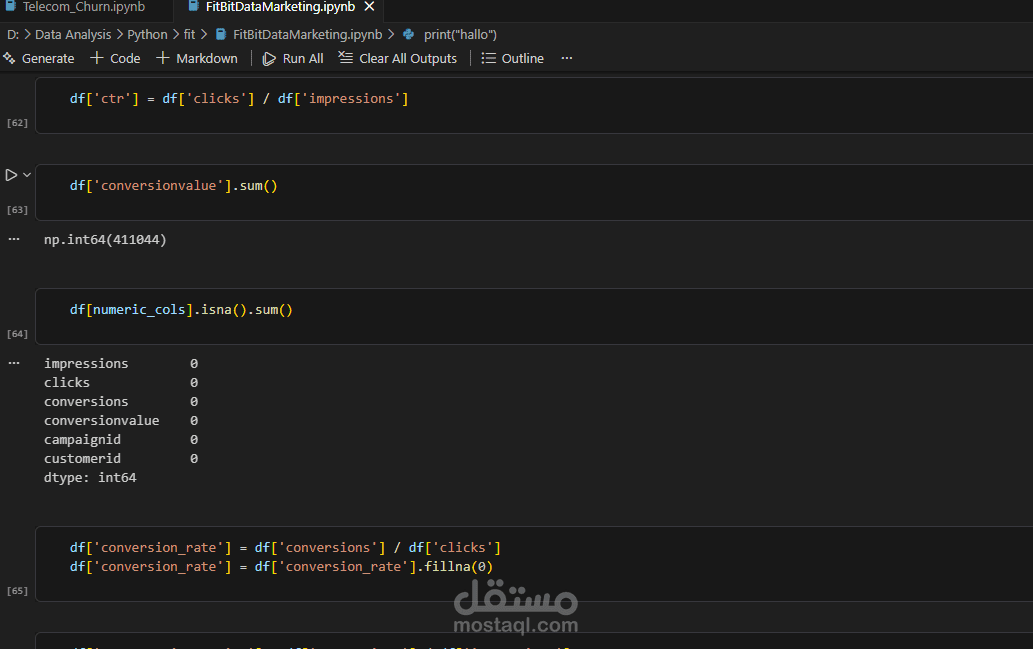Viewport: 1033px width, 649px height.
Task: Click the fillna(0) code line
Action: coord(281,567)
